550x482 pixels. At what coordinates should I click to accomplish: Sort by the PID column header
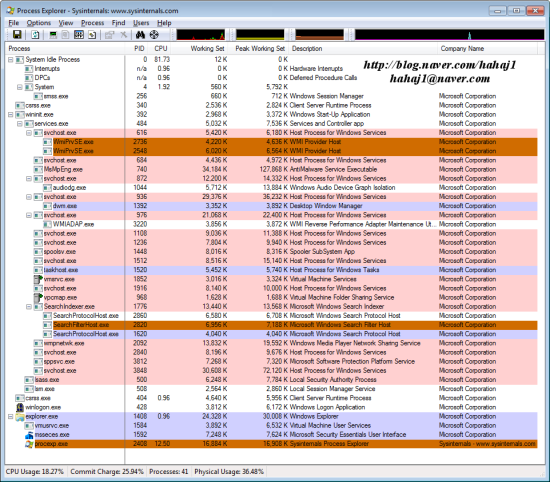137,49
